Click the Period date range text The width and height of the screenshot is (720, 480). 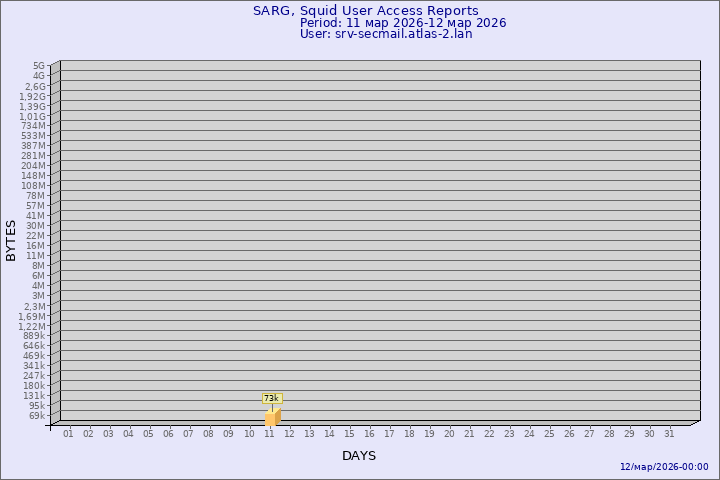coord(402,22)
